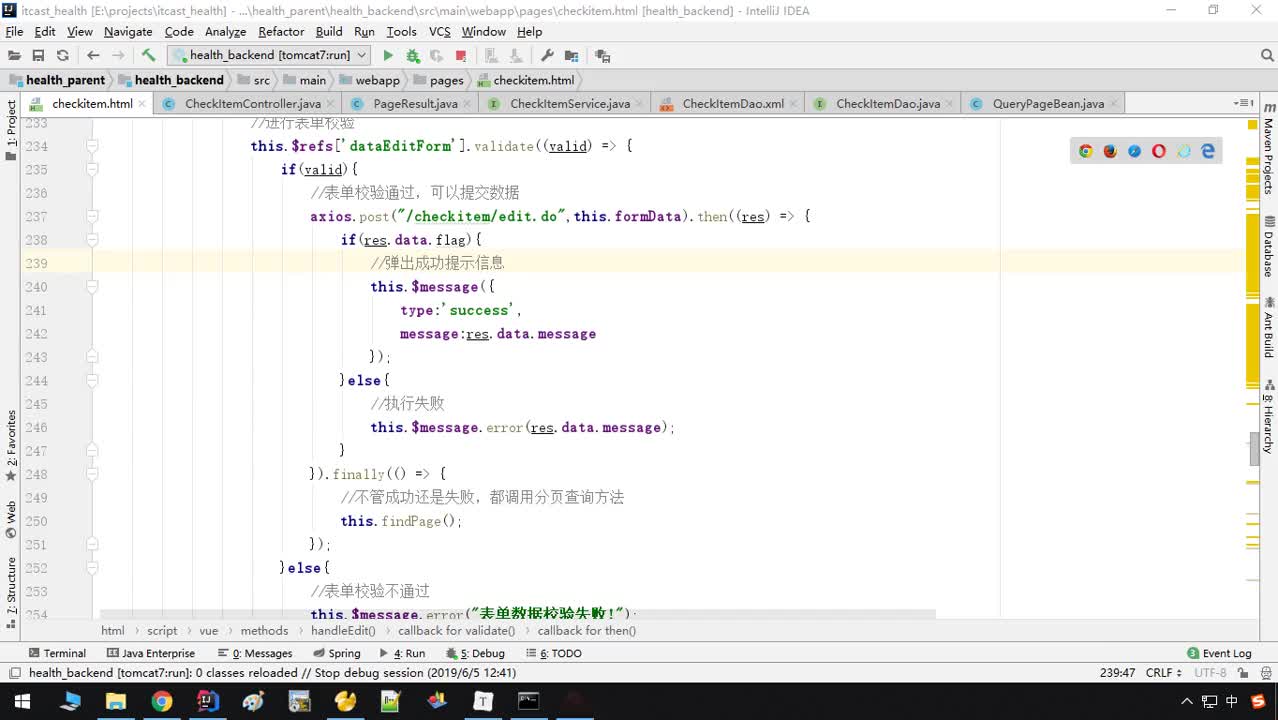Screen dimensions: 1278x720
Task: Click the Synchronize refresh icon
Action: (x=62, y=56)
